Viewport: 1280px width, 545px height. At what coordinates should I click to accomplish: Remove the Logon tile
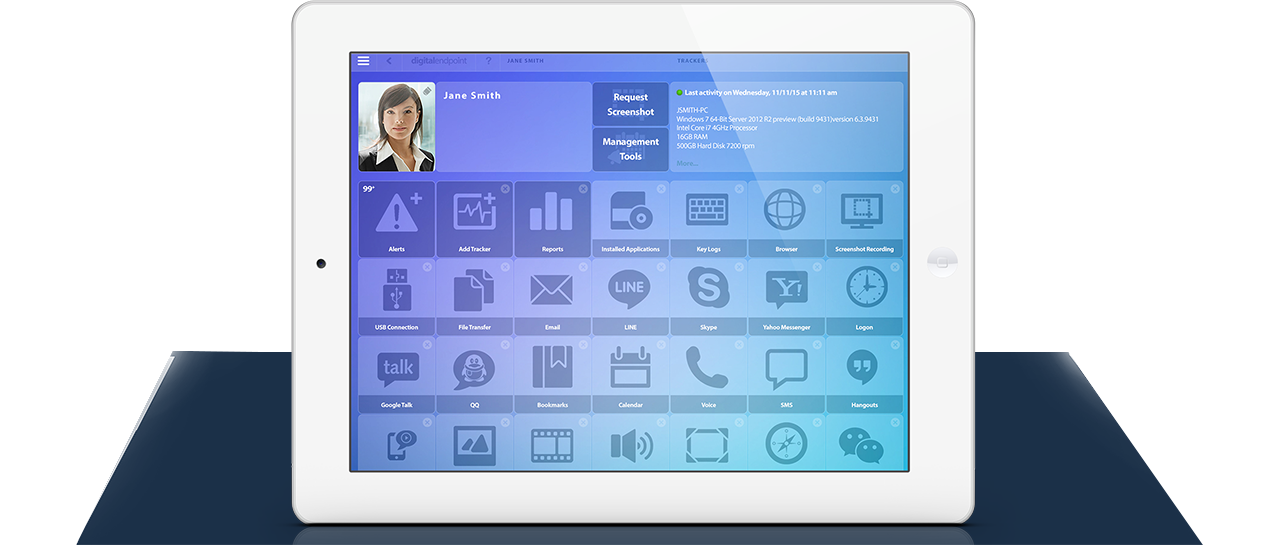[x=895, y=266]
